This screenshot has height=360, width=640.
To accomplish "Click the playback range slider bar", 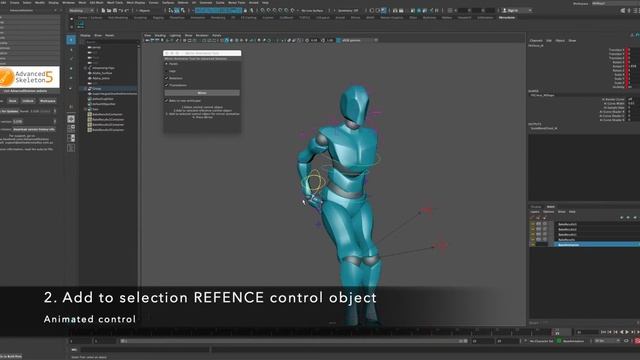I will [294, 341].
